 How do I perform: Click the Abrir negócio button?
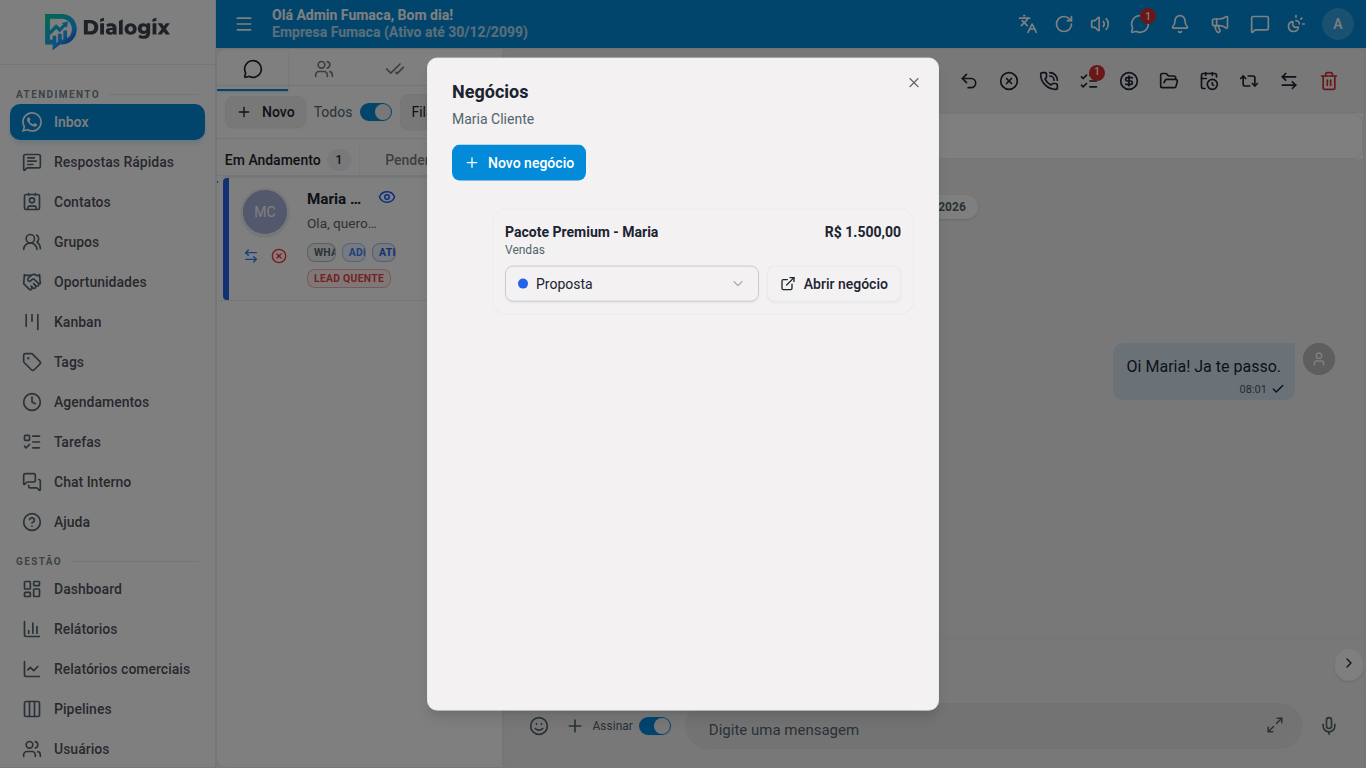click(834, 284)
